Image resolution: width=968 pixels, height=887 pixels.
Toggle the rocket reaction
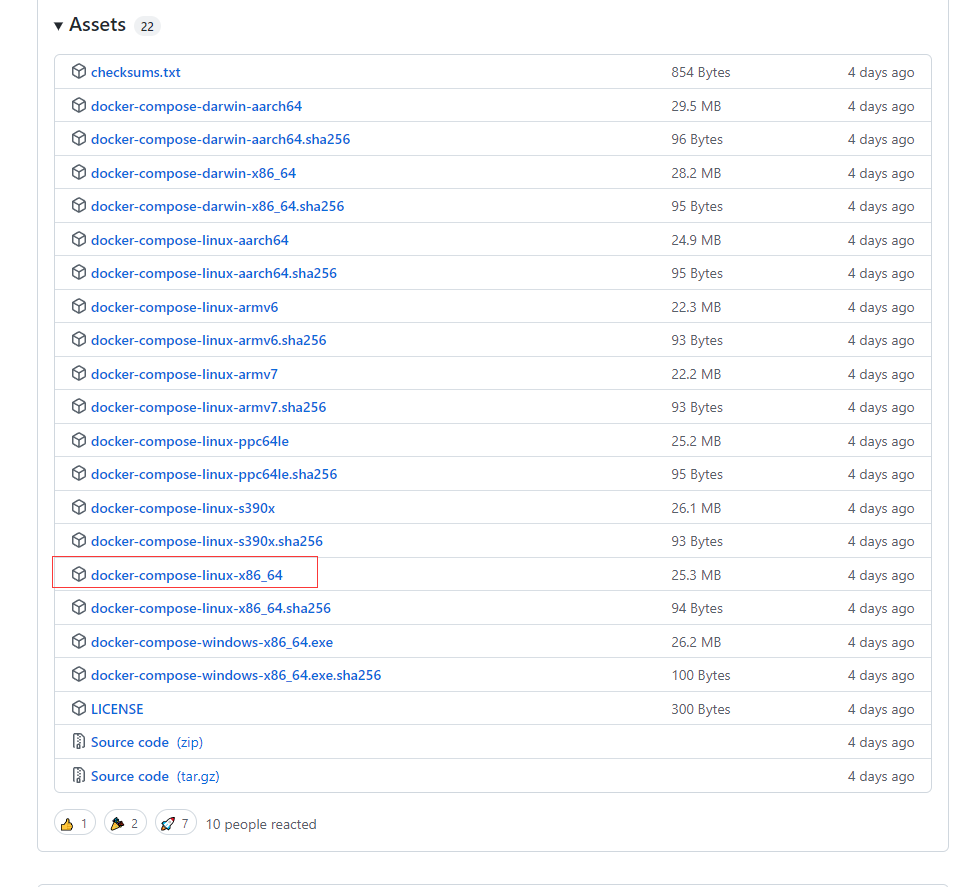(176, 823)
